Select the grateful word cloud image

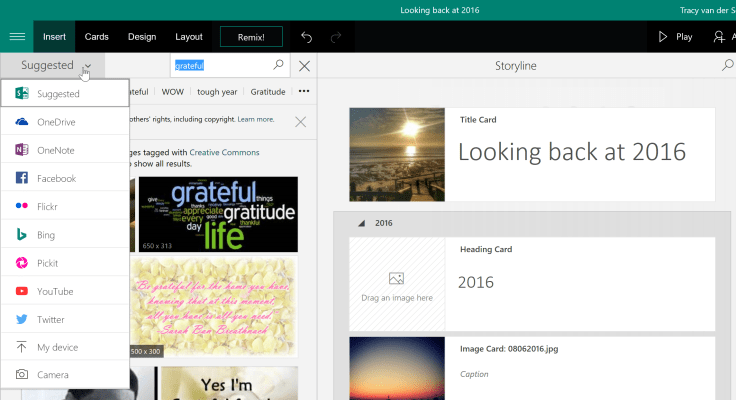(x=217, y=214)
